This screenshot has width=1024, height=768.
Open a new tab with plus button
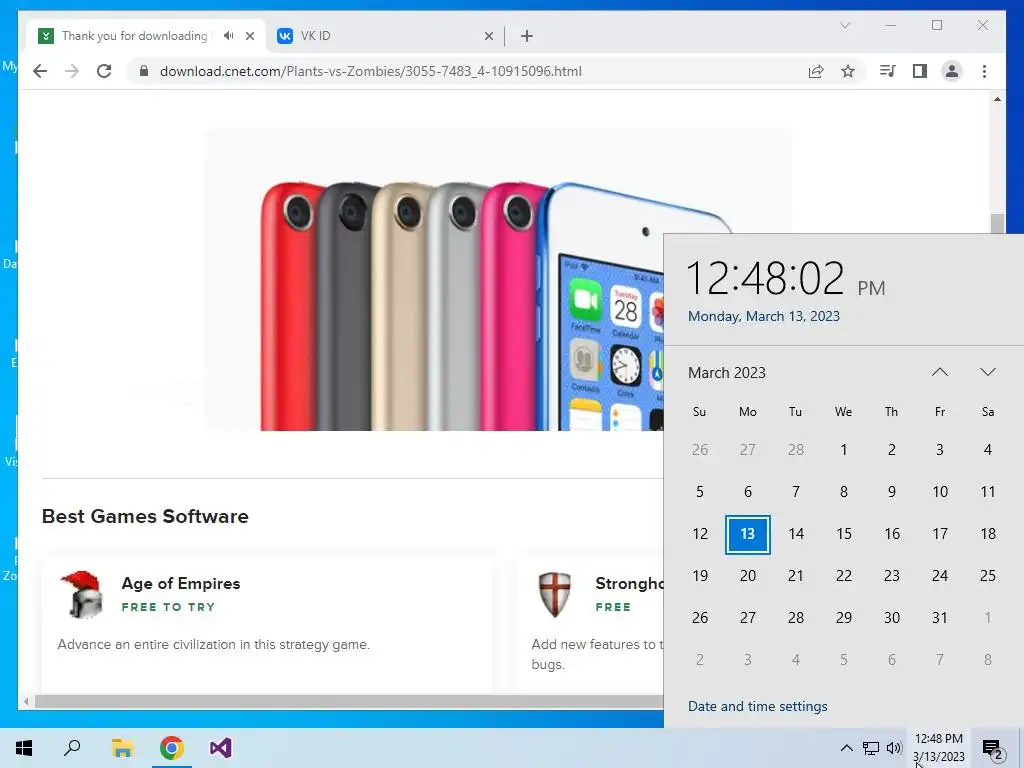pyautogui.click(x=527, y=36)
